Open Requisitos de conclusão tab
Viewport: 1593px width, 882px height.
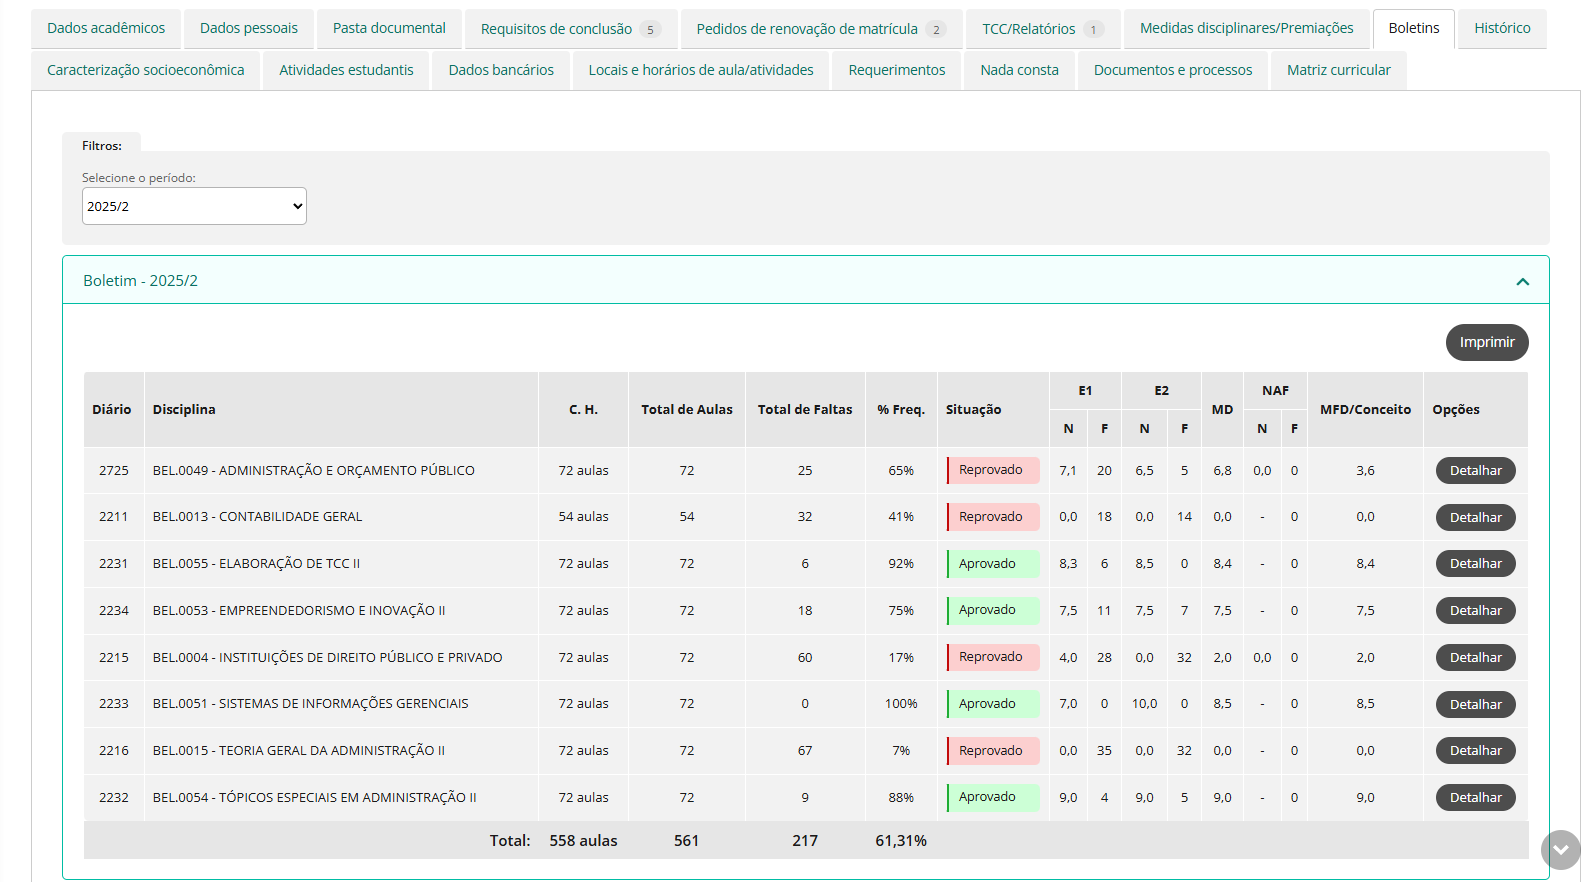pyautogui.click(x=570, y=29)
